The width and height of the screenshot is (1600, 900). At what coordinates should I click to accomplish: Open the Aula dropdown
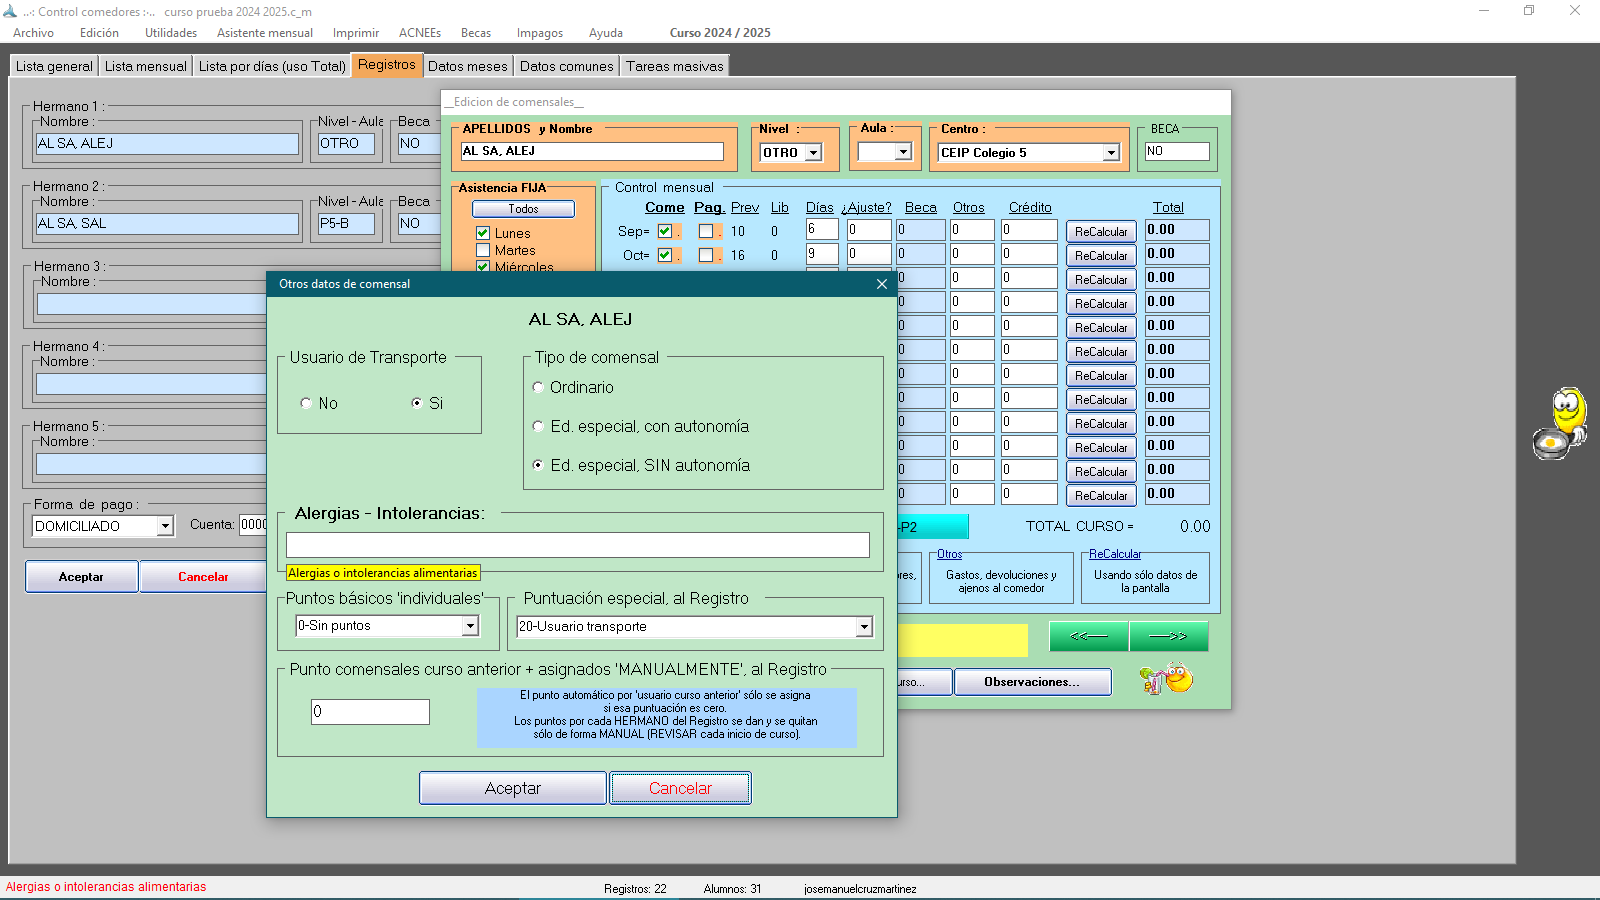pos(904,152)
